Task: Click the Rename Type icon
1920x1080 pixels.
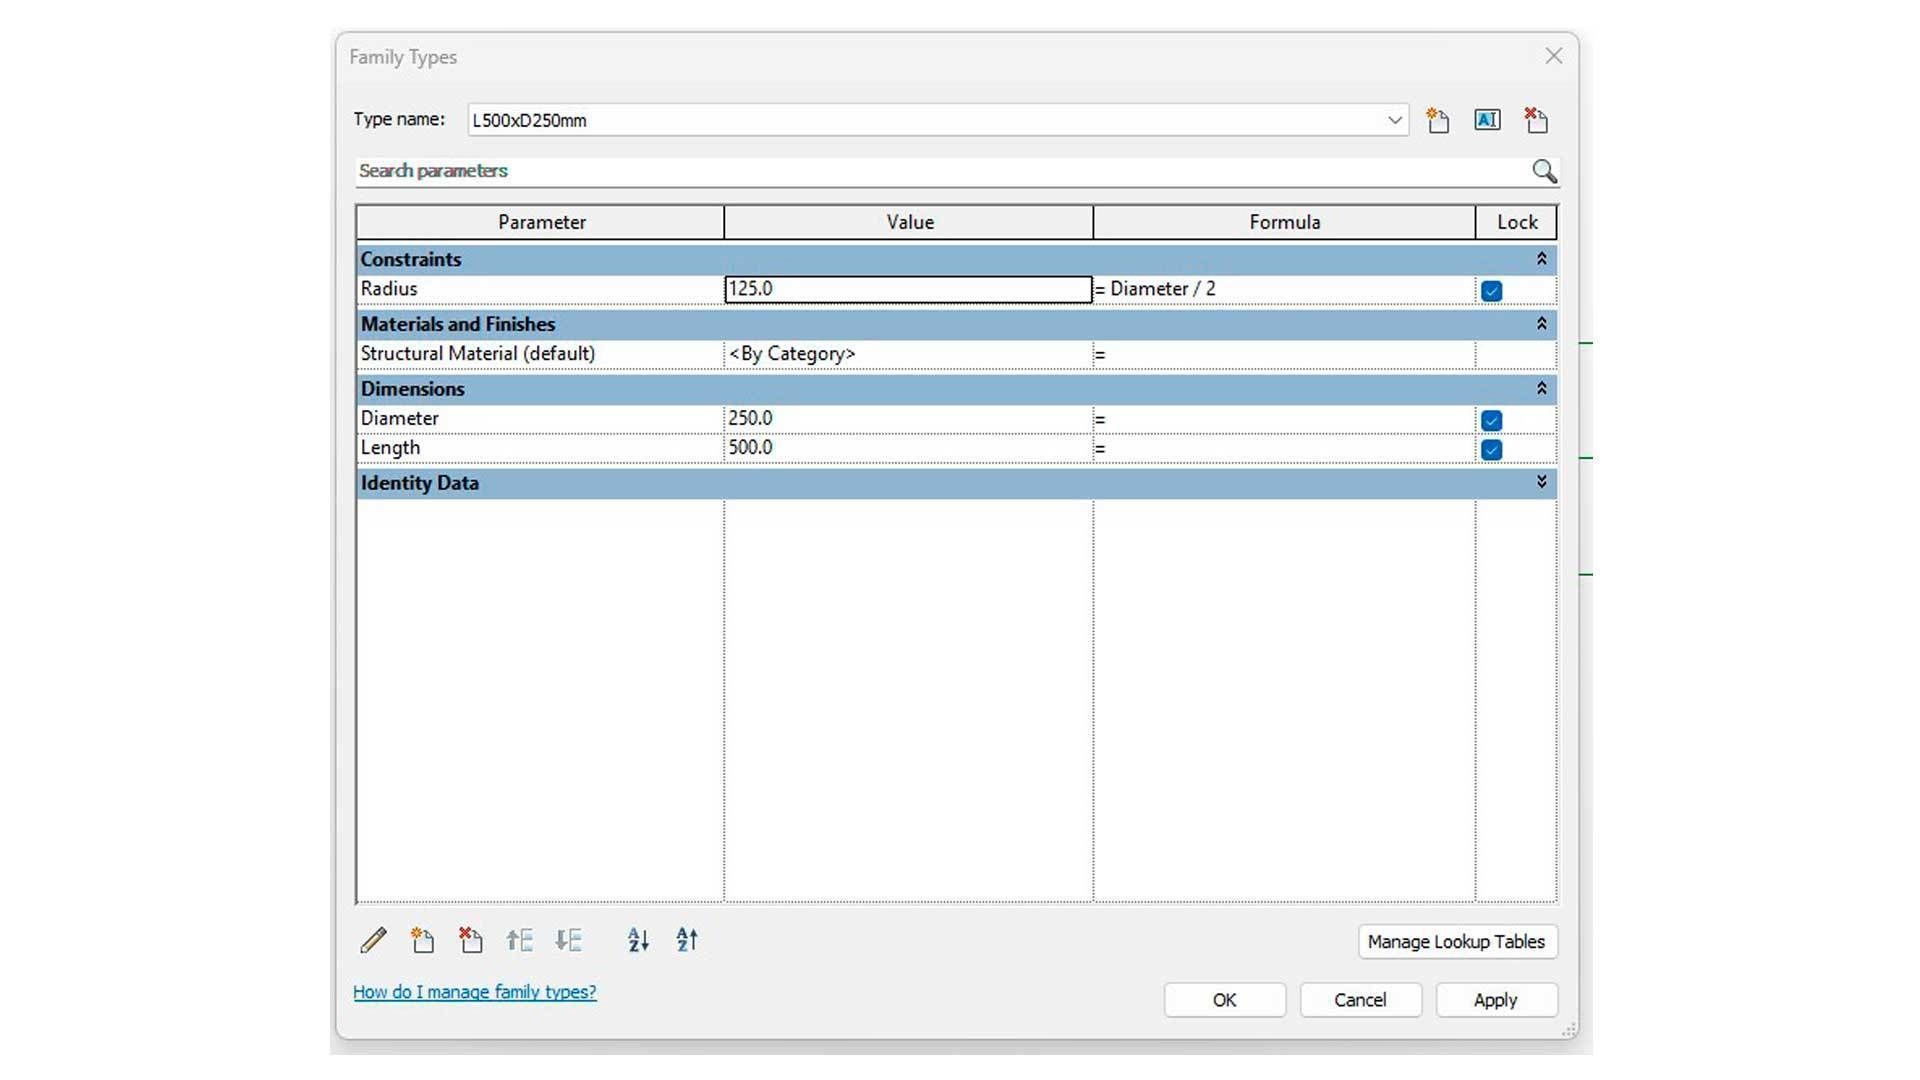Action: [x=1487, y=120]
